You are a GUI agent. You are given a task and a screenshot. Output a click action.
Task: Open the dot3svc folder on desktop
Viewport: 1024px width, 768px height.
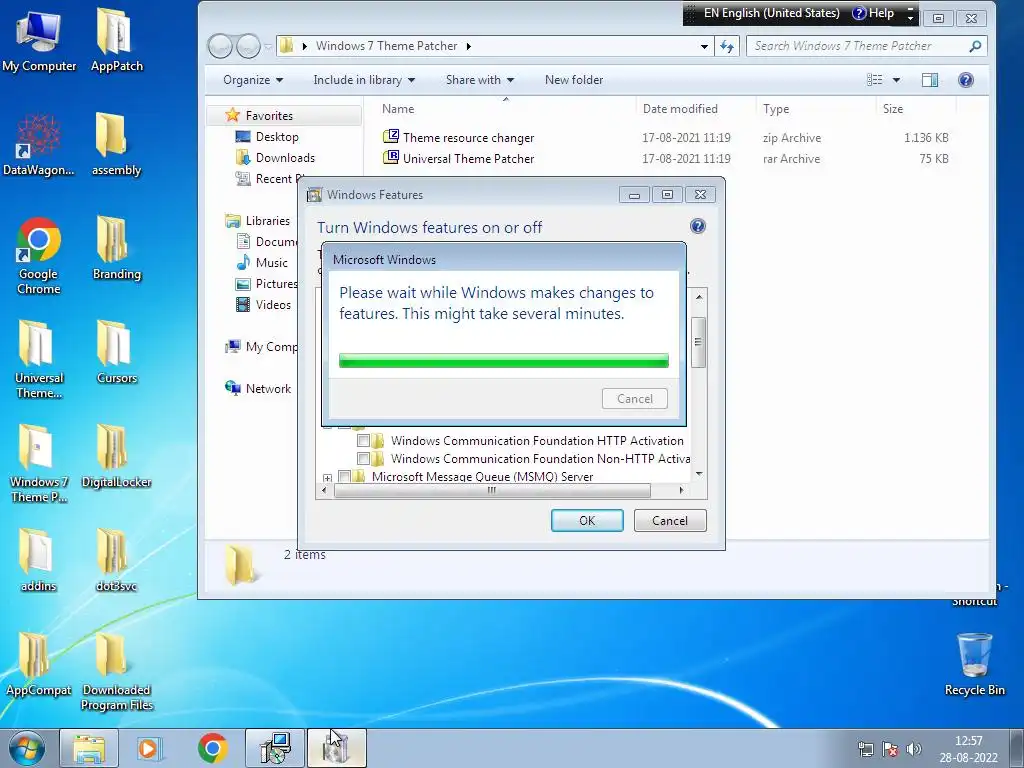pos(116,560)
